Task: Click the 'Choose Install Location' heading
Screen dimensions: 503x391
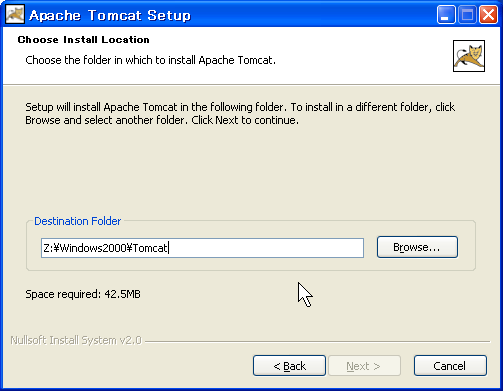Action: click(84, 40)
